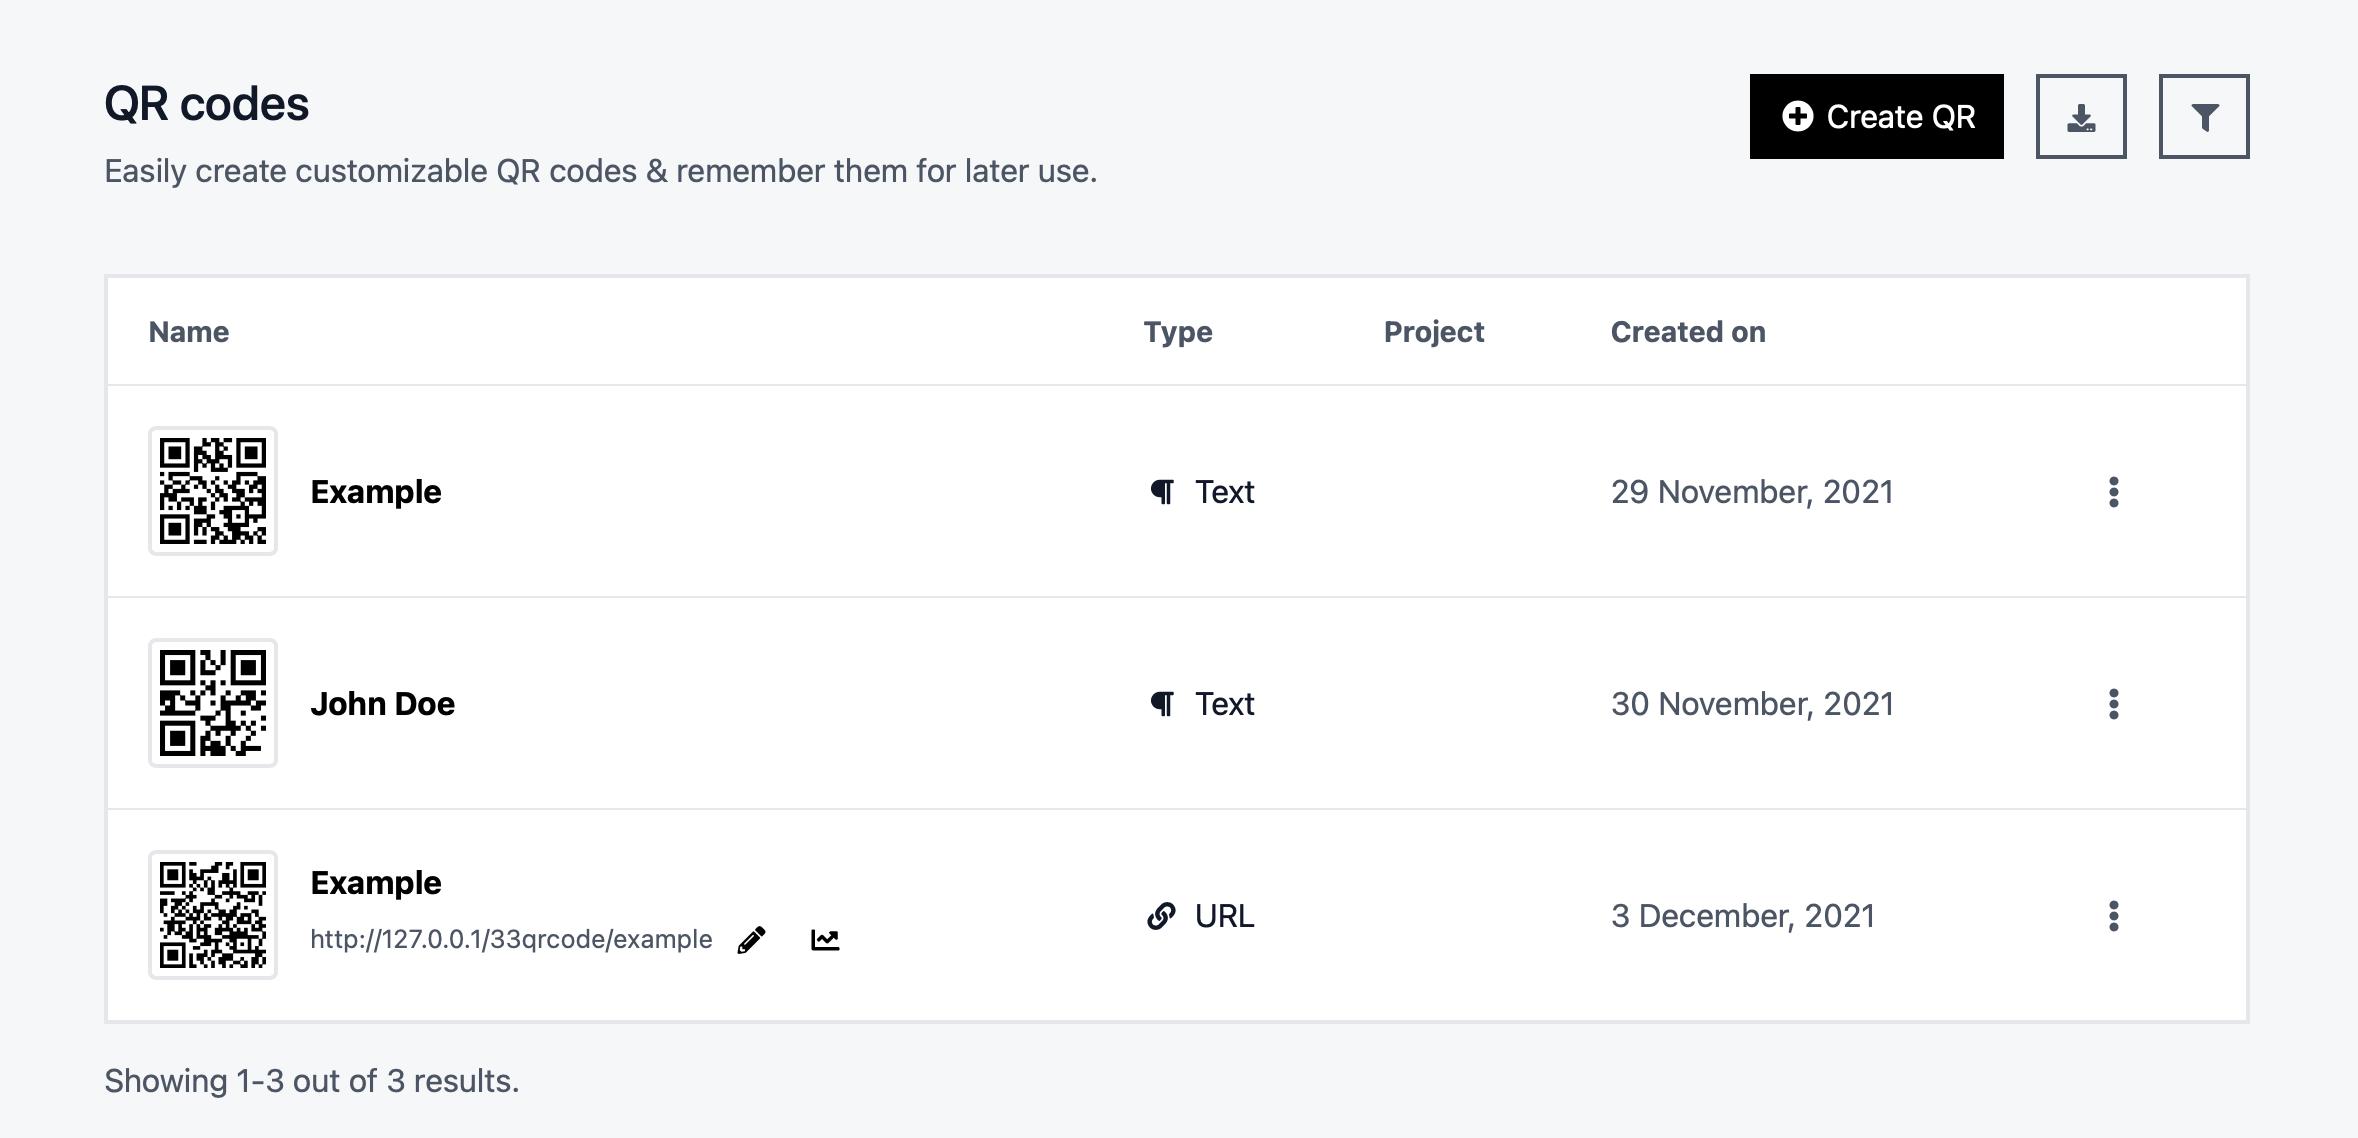Open the filter funnel dropdown
This screenshot has height=1138, width=2358.
point(2203,116)
